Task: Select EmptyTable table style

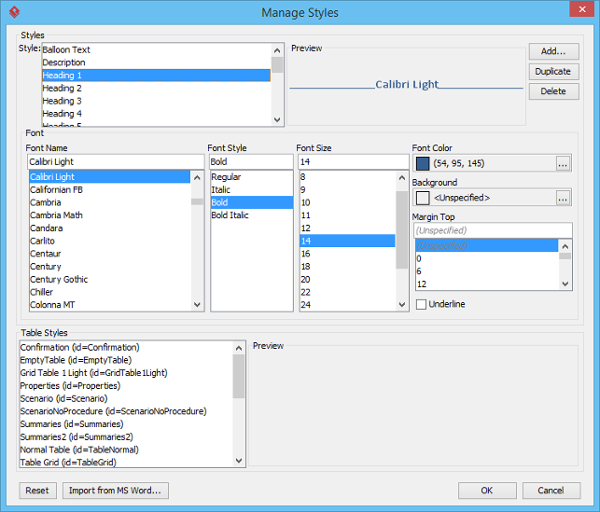Action: pos(126,360)
